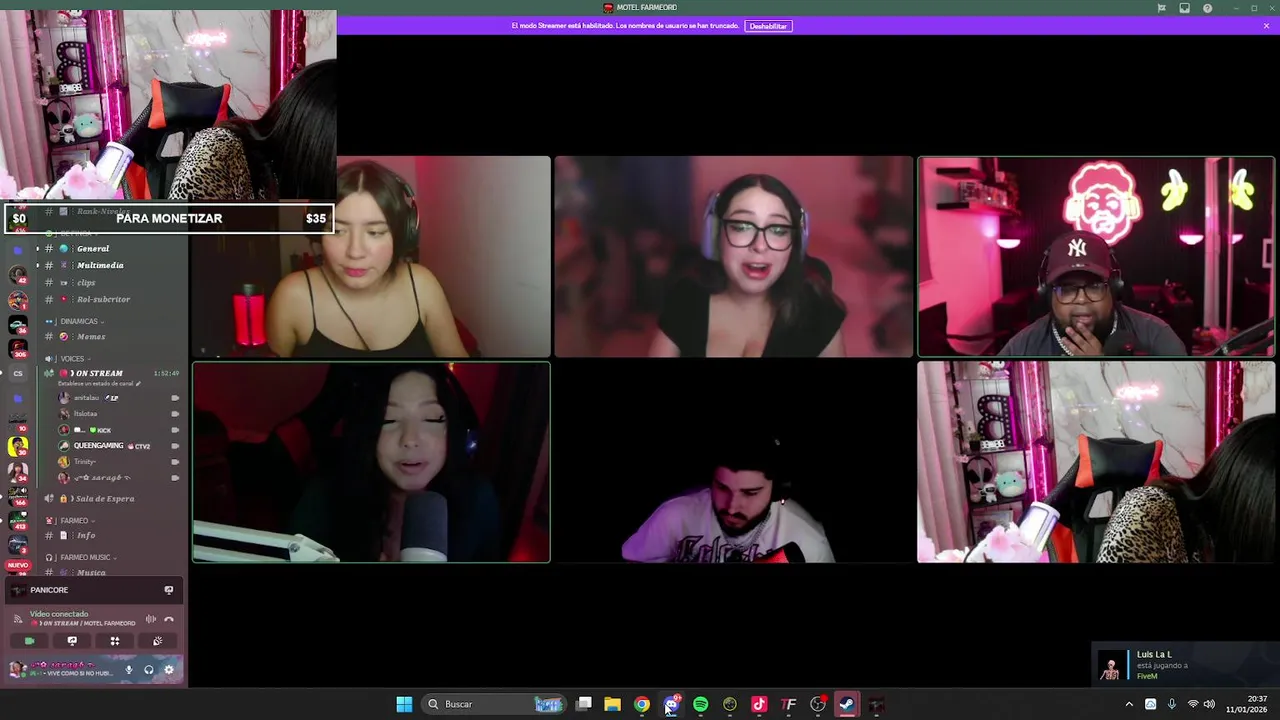The width and height of the screenshot is (1280, 720).
Task: Open the clock and date flyout
Action: coord(1247,704)
